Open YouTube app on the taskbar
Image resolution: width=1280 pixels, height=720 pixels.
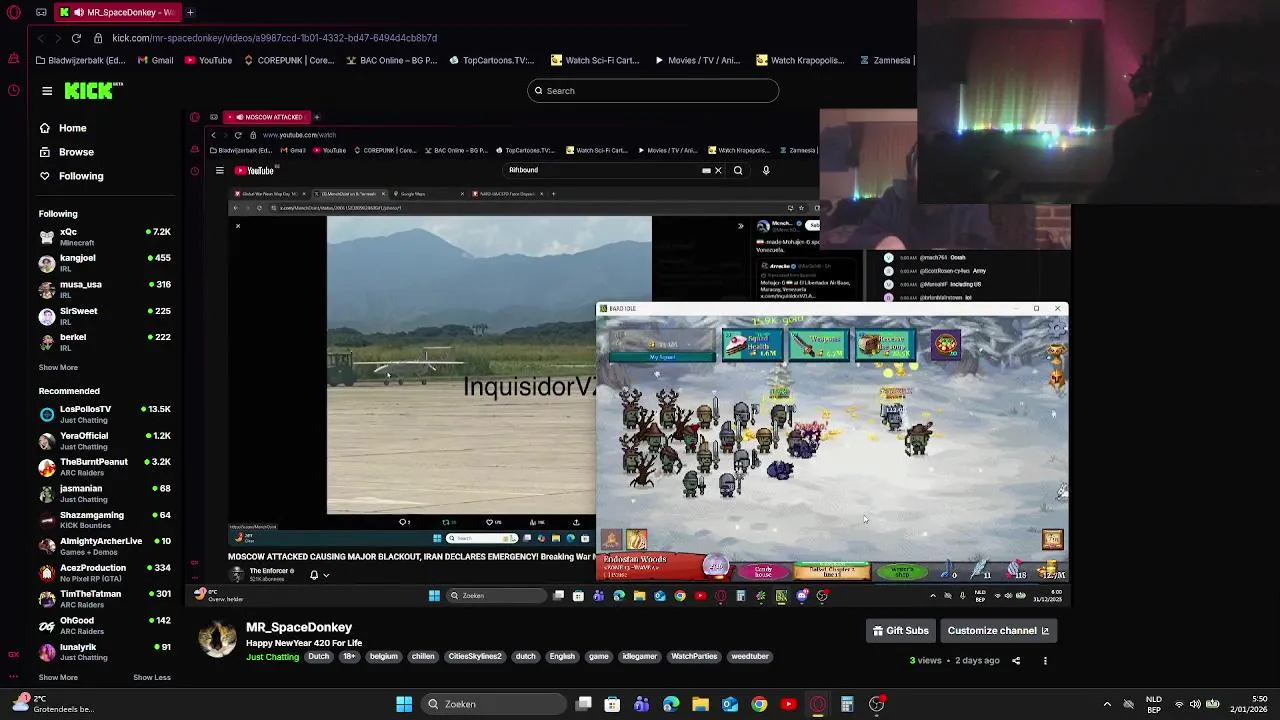(x=788, y=704)
